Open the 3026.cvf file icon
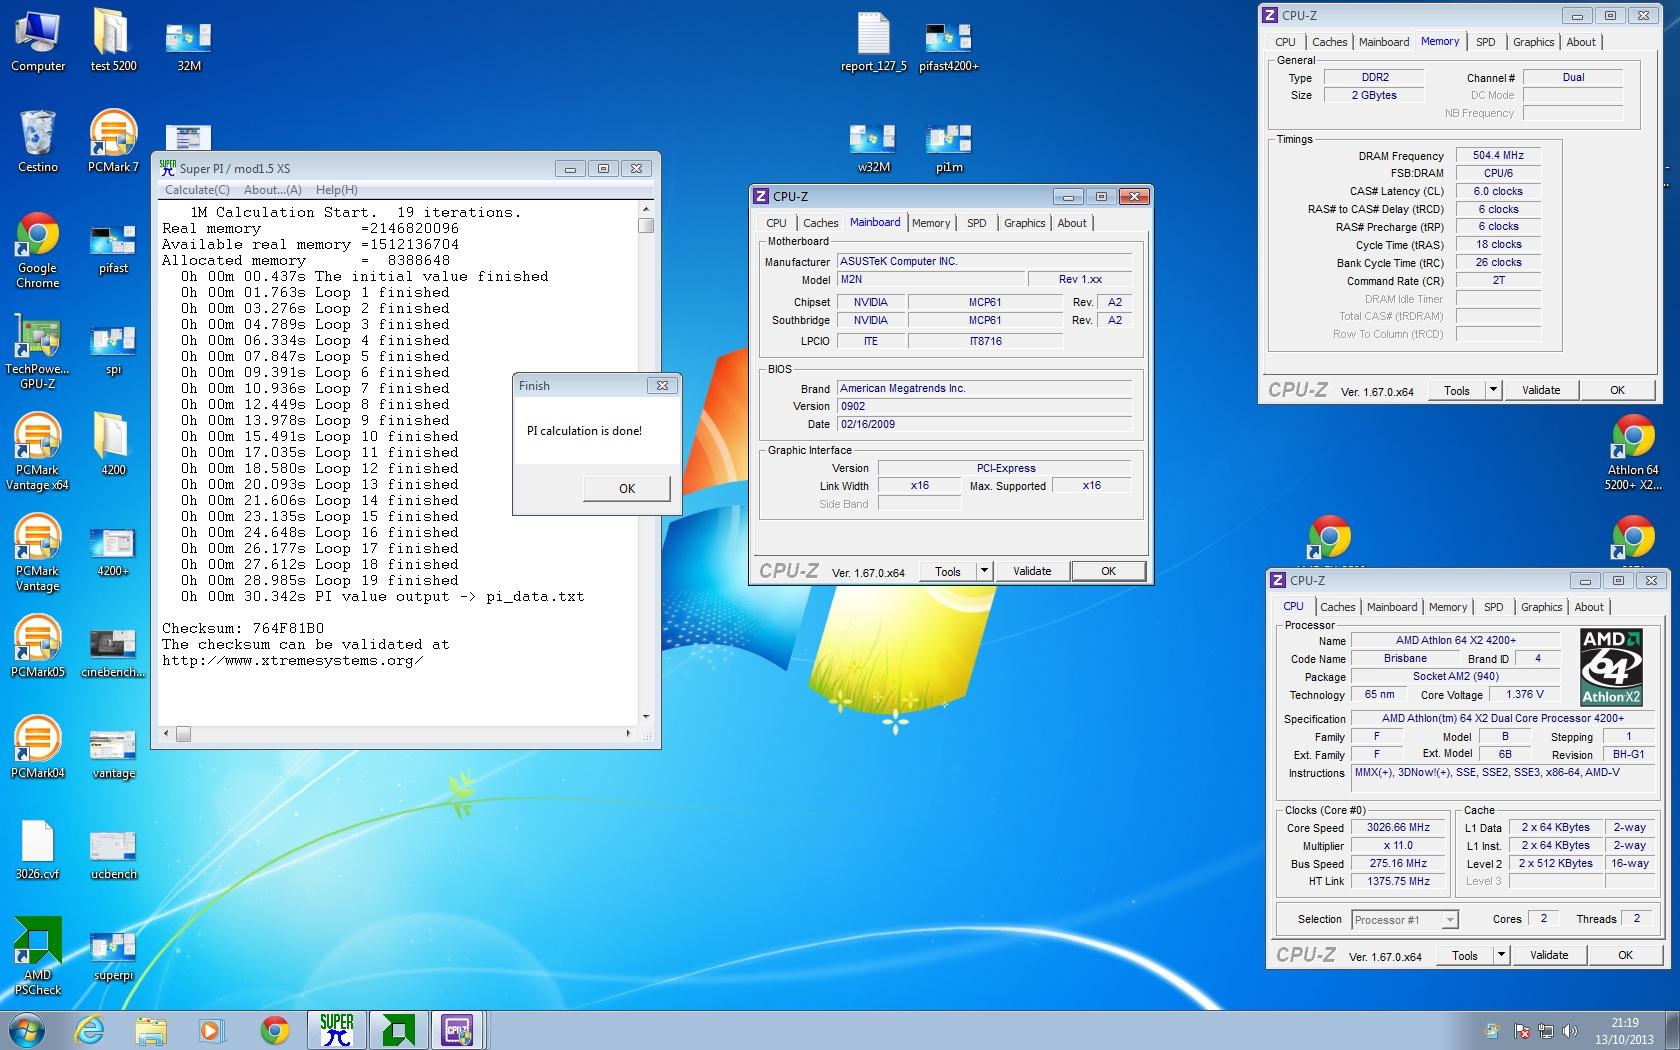This screenshot has height=1050, width=1680. pyautogui.click(x=38, y=849)
